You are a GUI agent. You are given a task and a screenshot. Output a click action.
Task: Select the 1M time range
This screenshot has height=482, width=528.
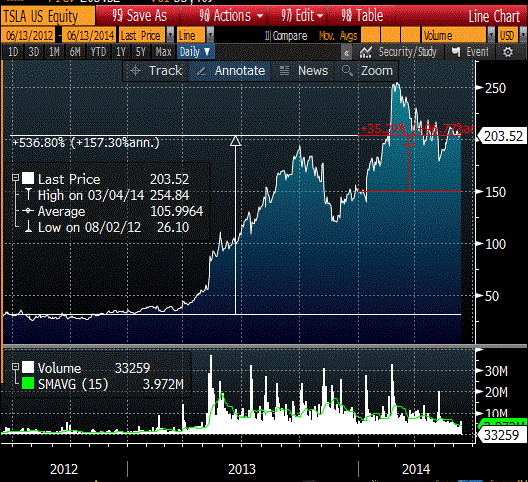[54, 52]
